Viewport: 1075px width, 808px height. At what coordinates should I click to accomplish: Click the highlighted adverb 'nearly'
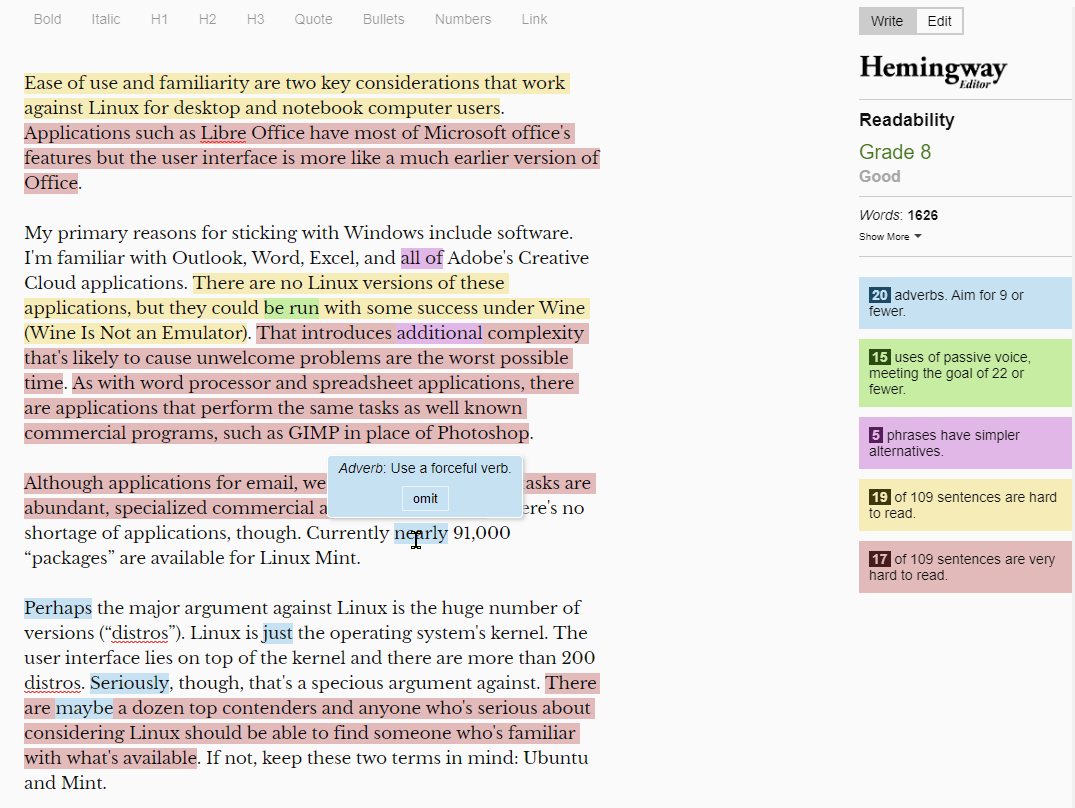point(421,532)
